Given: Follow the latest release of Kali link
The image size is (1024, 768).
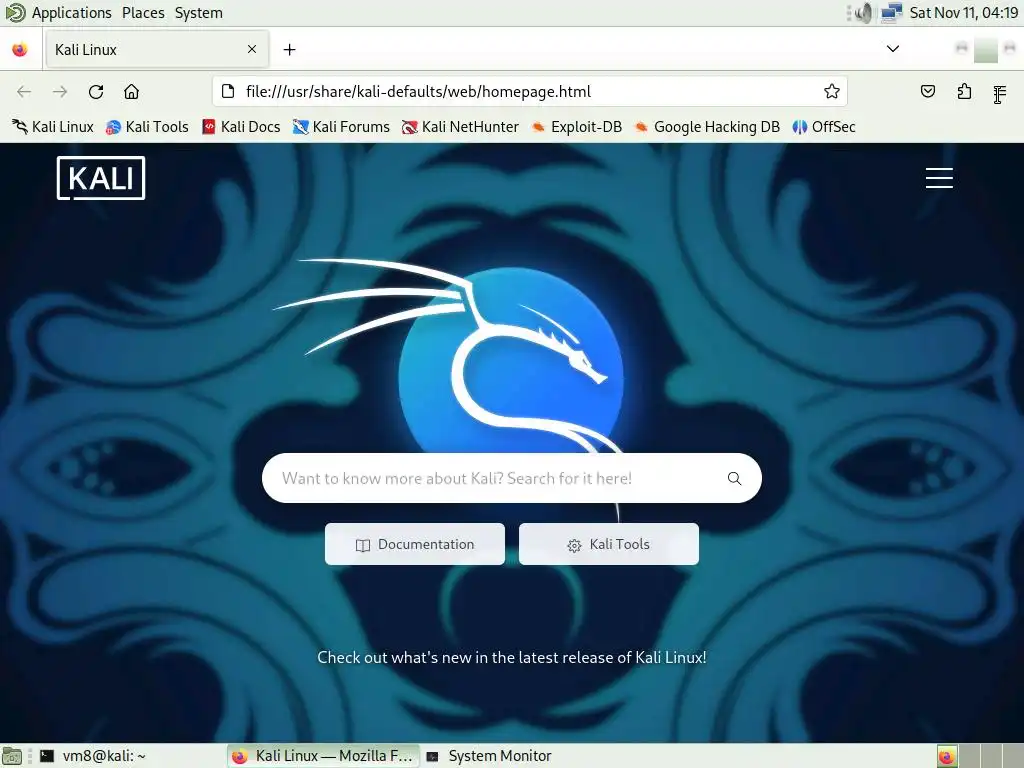Looking at the screenshot, I should [x=512, y=658].
